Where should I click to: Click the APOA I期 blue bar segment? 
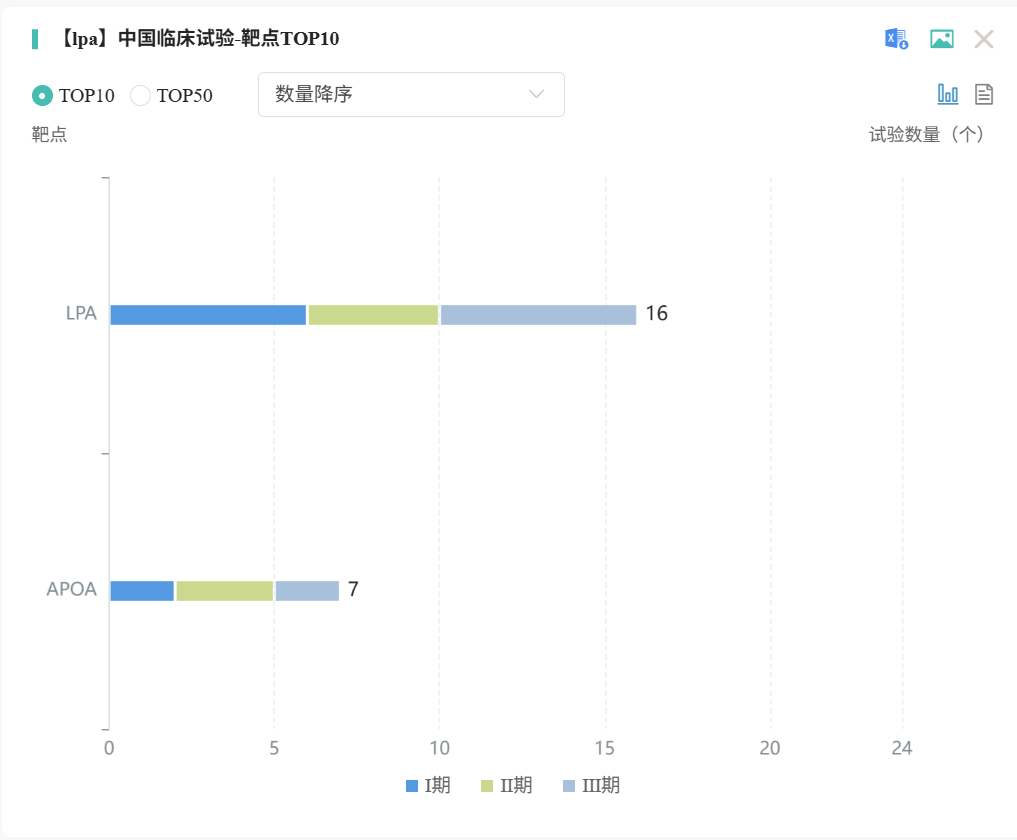click(x=141, y=591)
